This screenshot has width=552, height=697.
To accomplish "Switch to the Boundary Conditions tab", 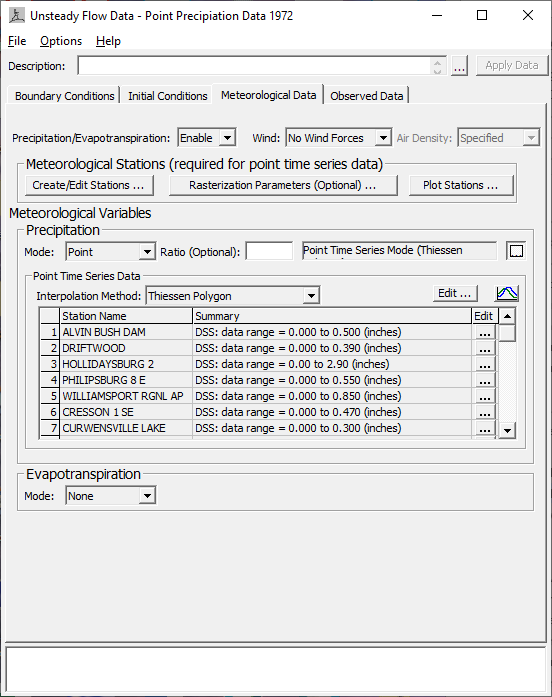I will (x=64, y=96).
